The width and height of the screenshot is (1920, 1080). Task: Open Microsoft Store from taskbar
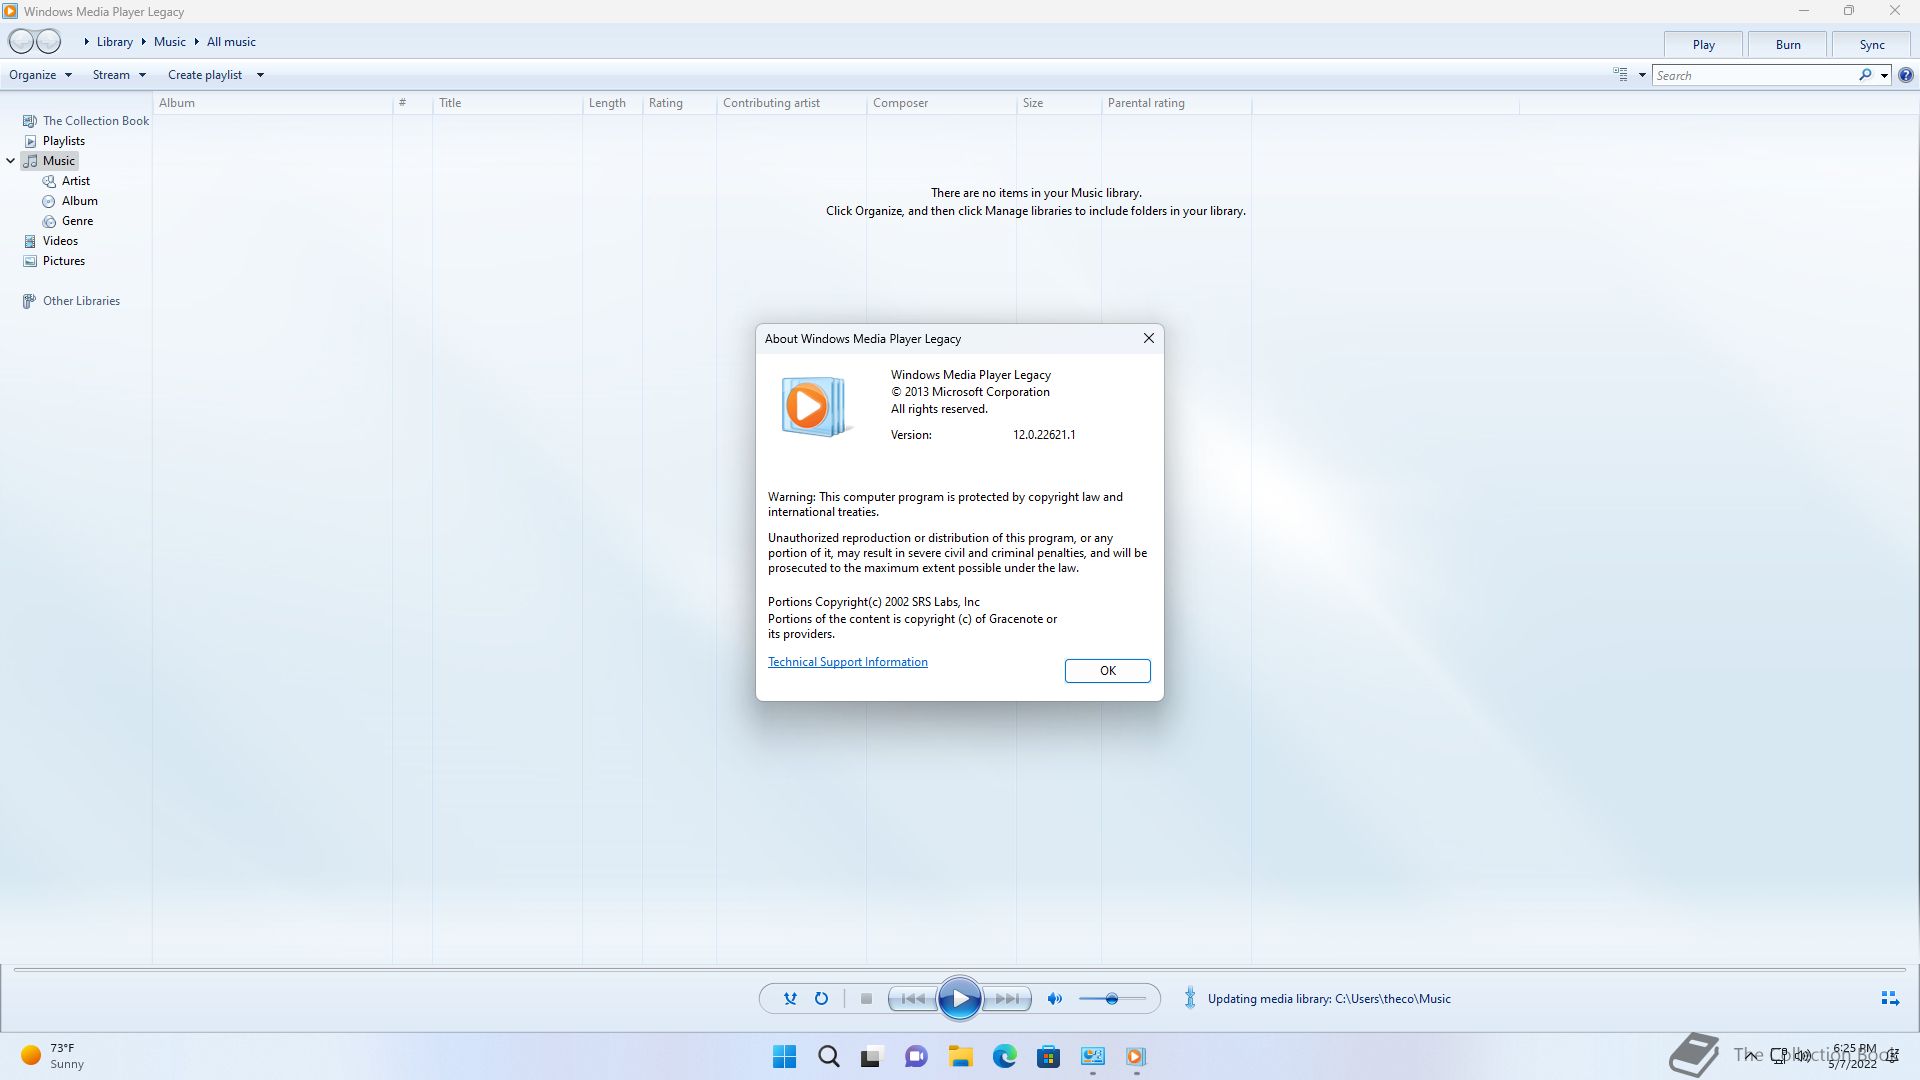(1048, 1056)
